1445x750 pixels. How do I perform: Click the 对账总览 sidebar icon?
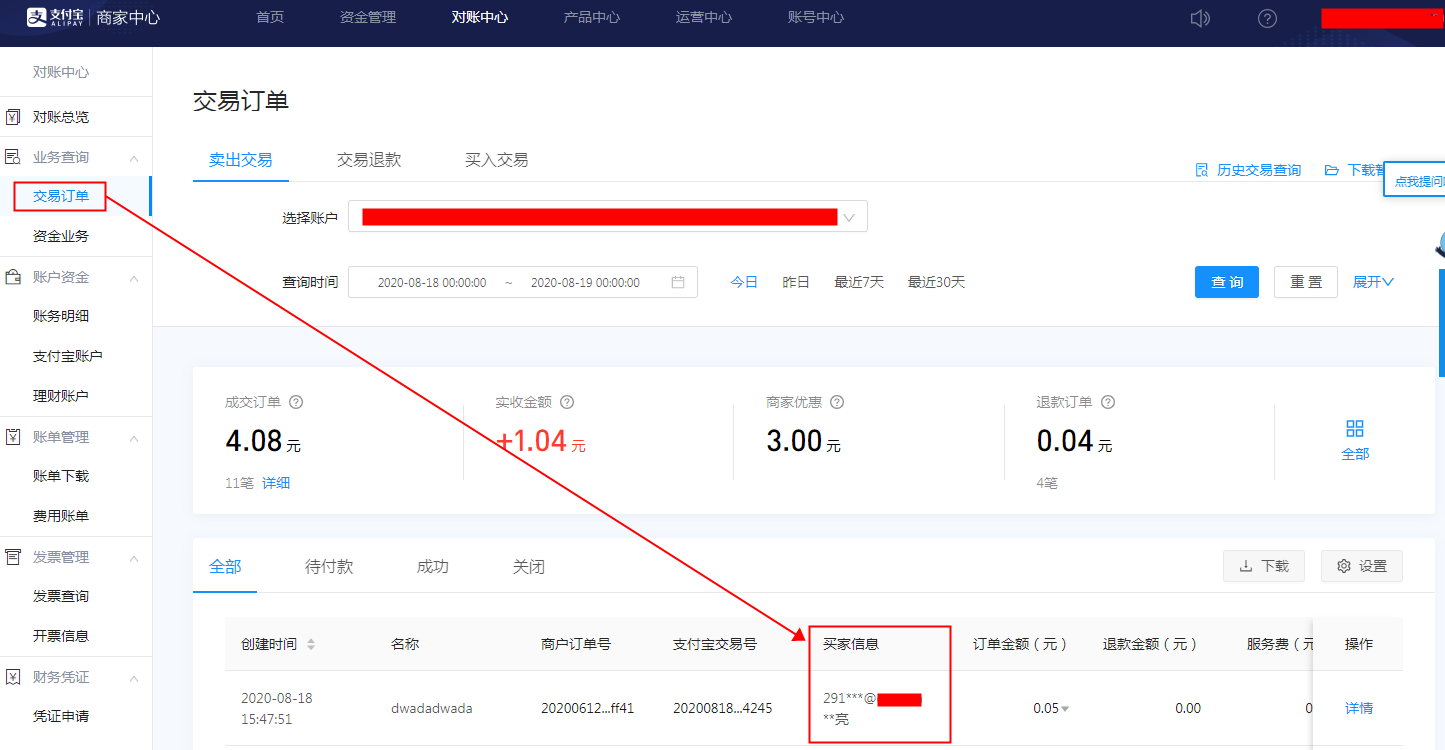point(13,117)
